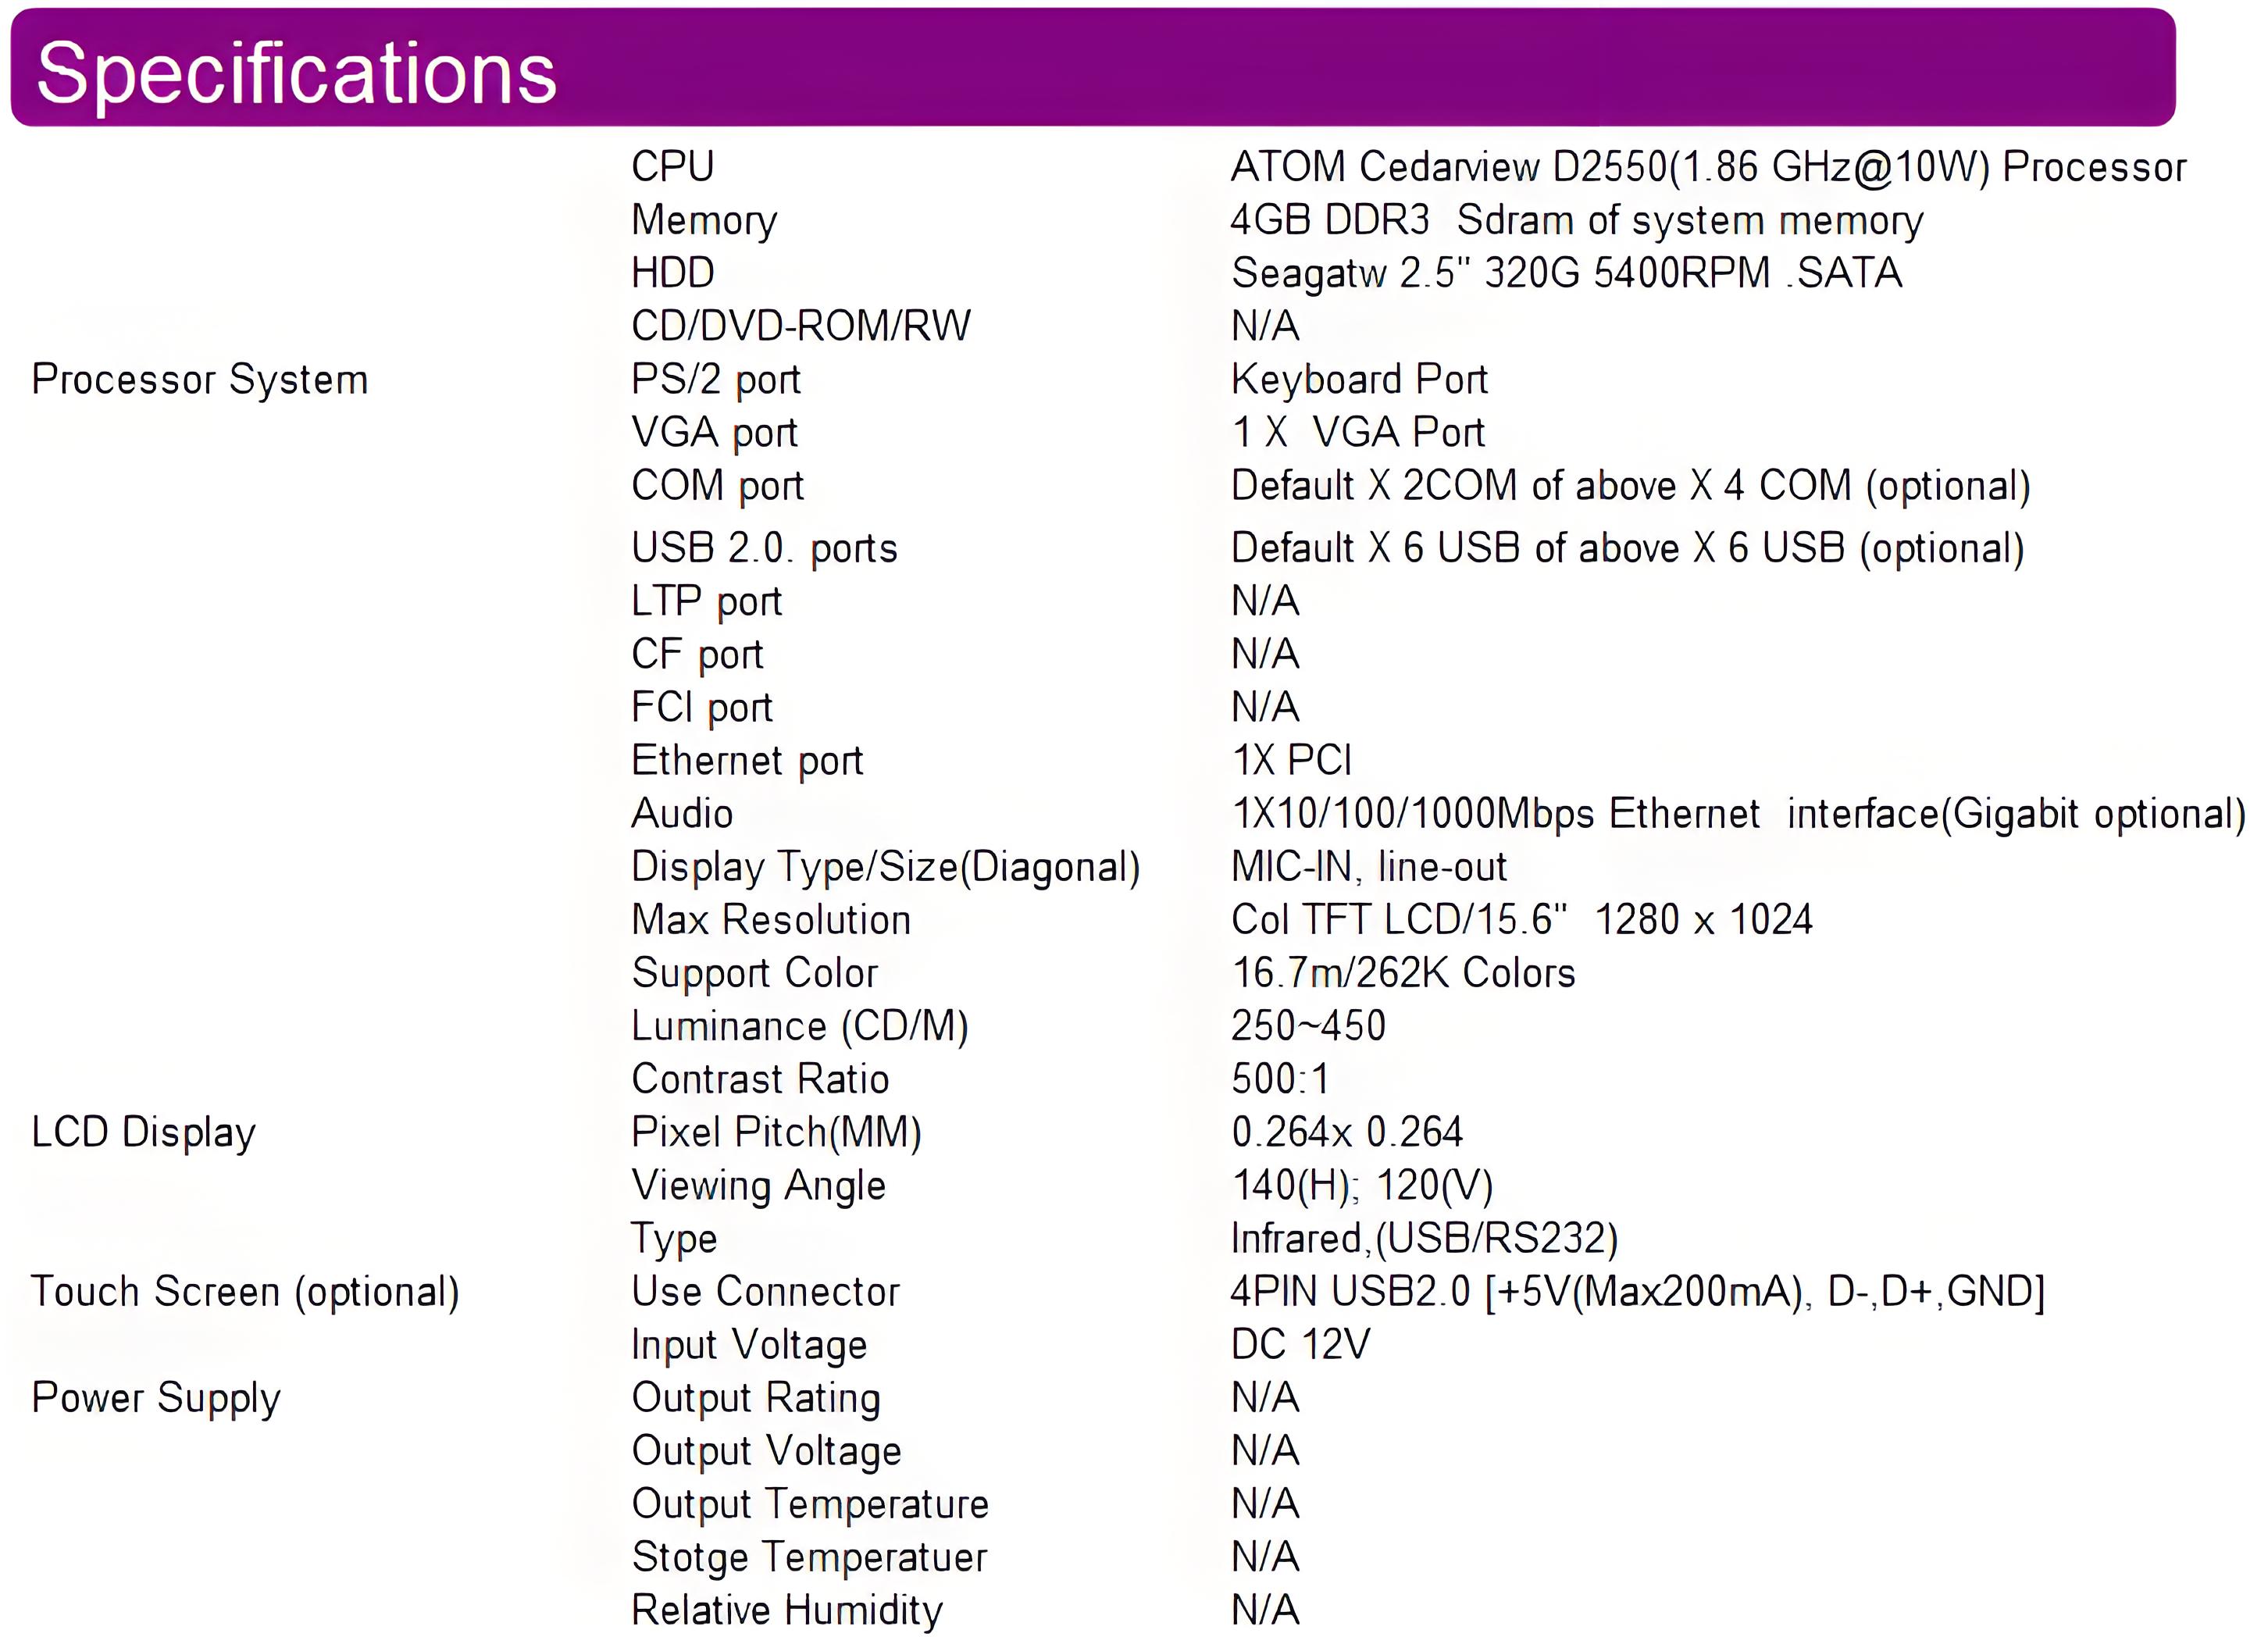Click the Keyboard Port value text
The image size is (2268, 1637).
[x=1359, y=380]
